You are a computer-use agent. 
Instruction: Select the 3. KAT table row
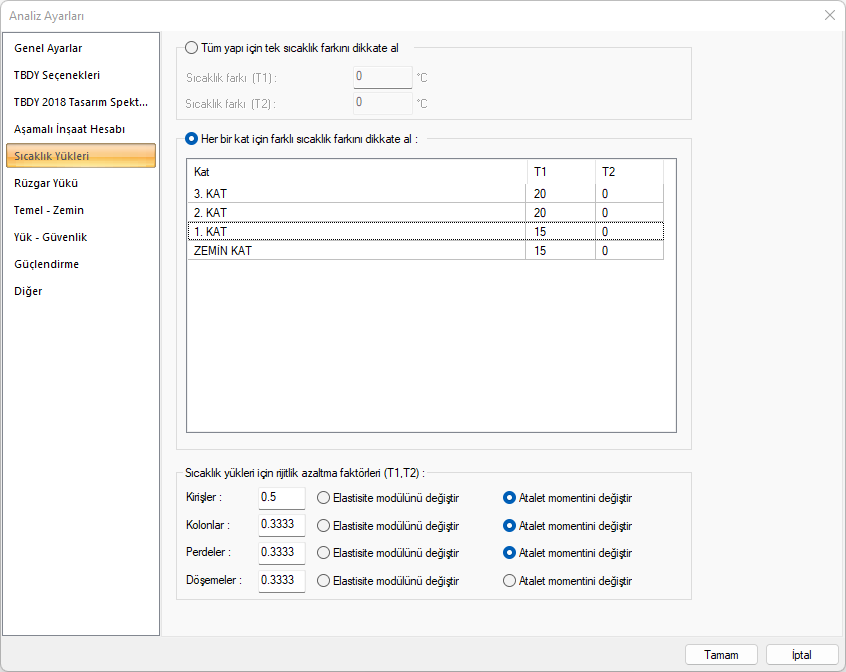click(x=355, y=193)
